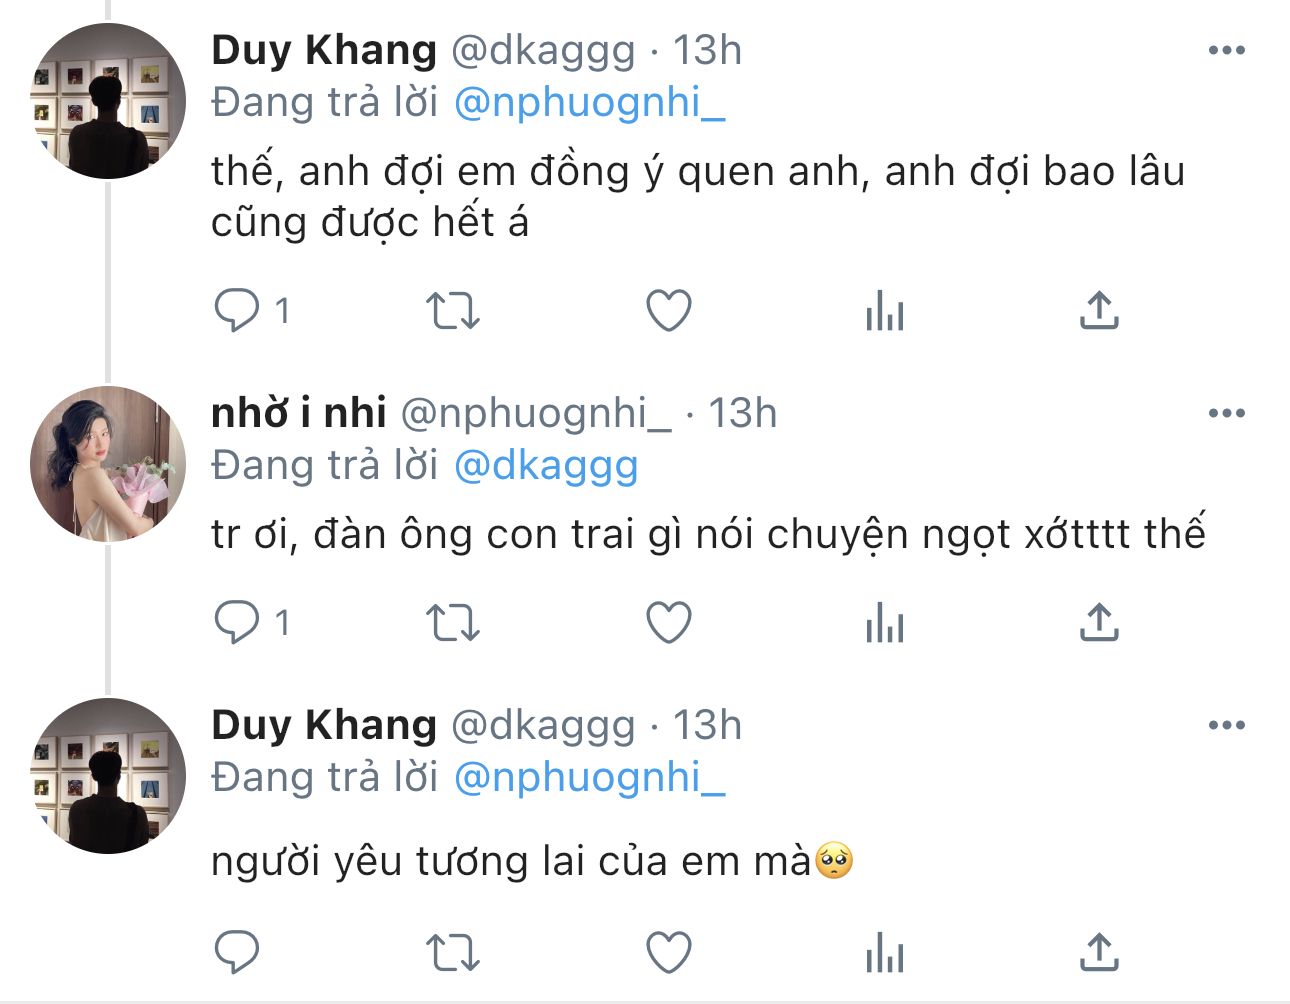The width and height of the screenshot is (1290, 1004).
Task: View analytics of nhờ i nhi's tweet
Action: (x=885, y=623)
